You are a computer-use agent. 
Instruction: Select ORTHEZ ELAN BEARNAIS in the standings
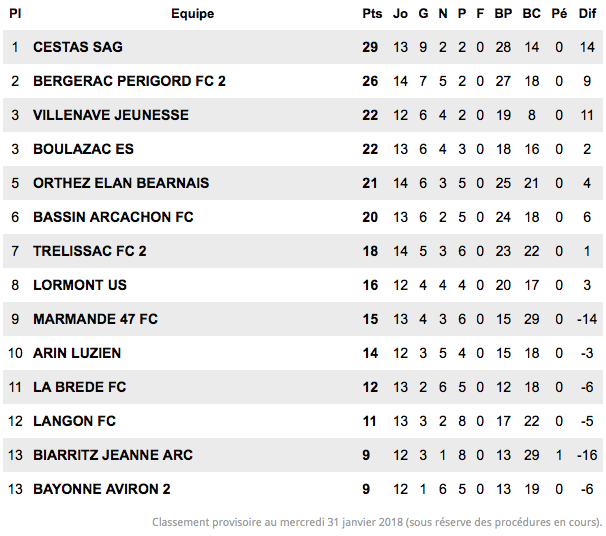pos(121,183)
